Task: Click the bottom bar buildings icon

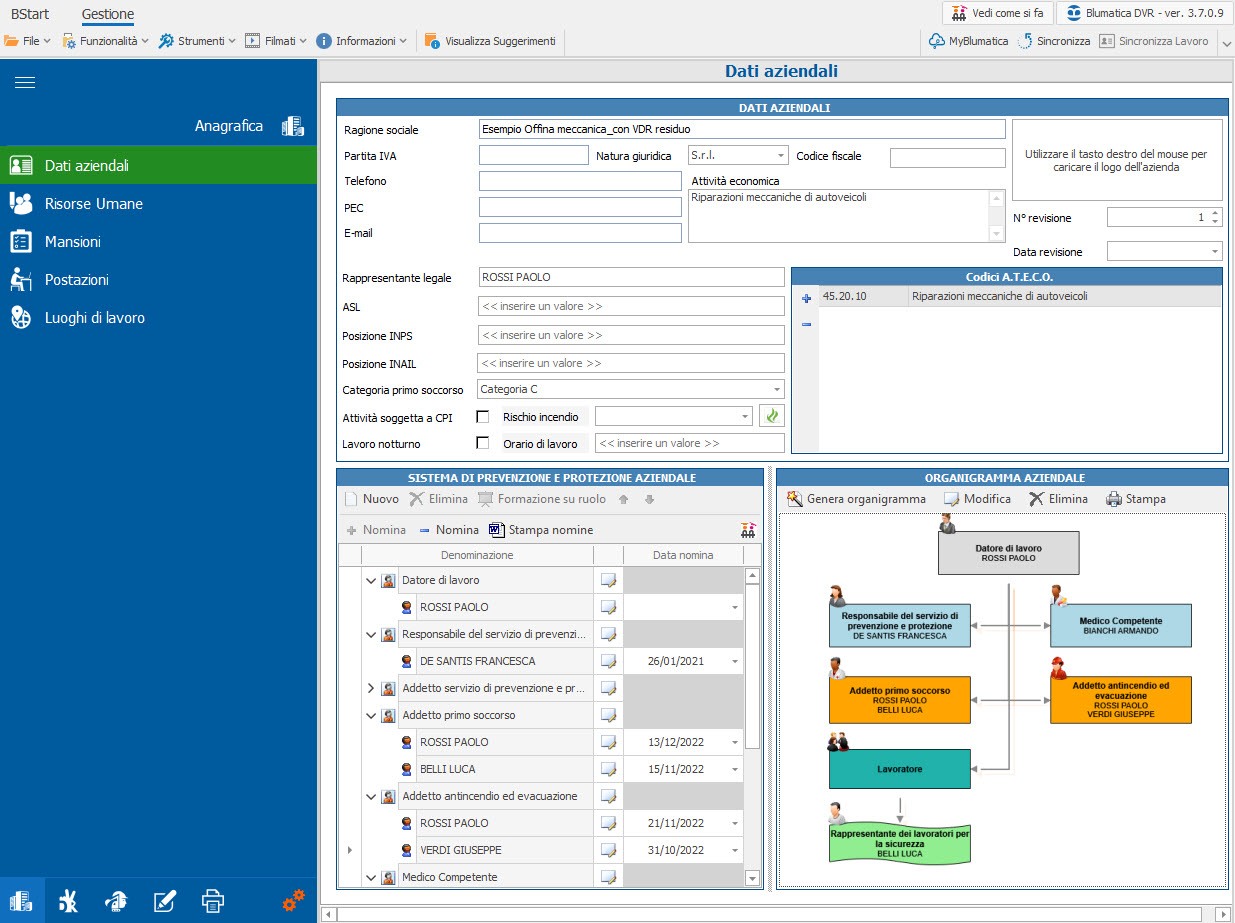Action: 22,901
